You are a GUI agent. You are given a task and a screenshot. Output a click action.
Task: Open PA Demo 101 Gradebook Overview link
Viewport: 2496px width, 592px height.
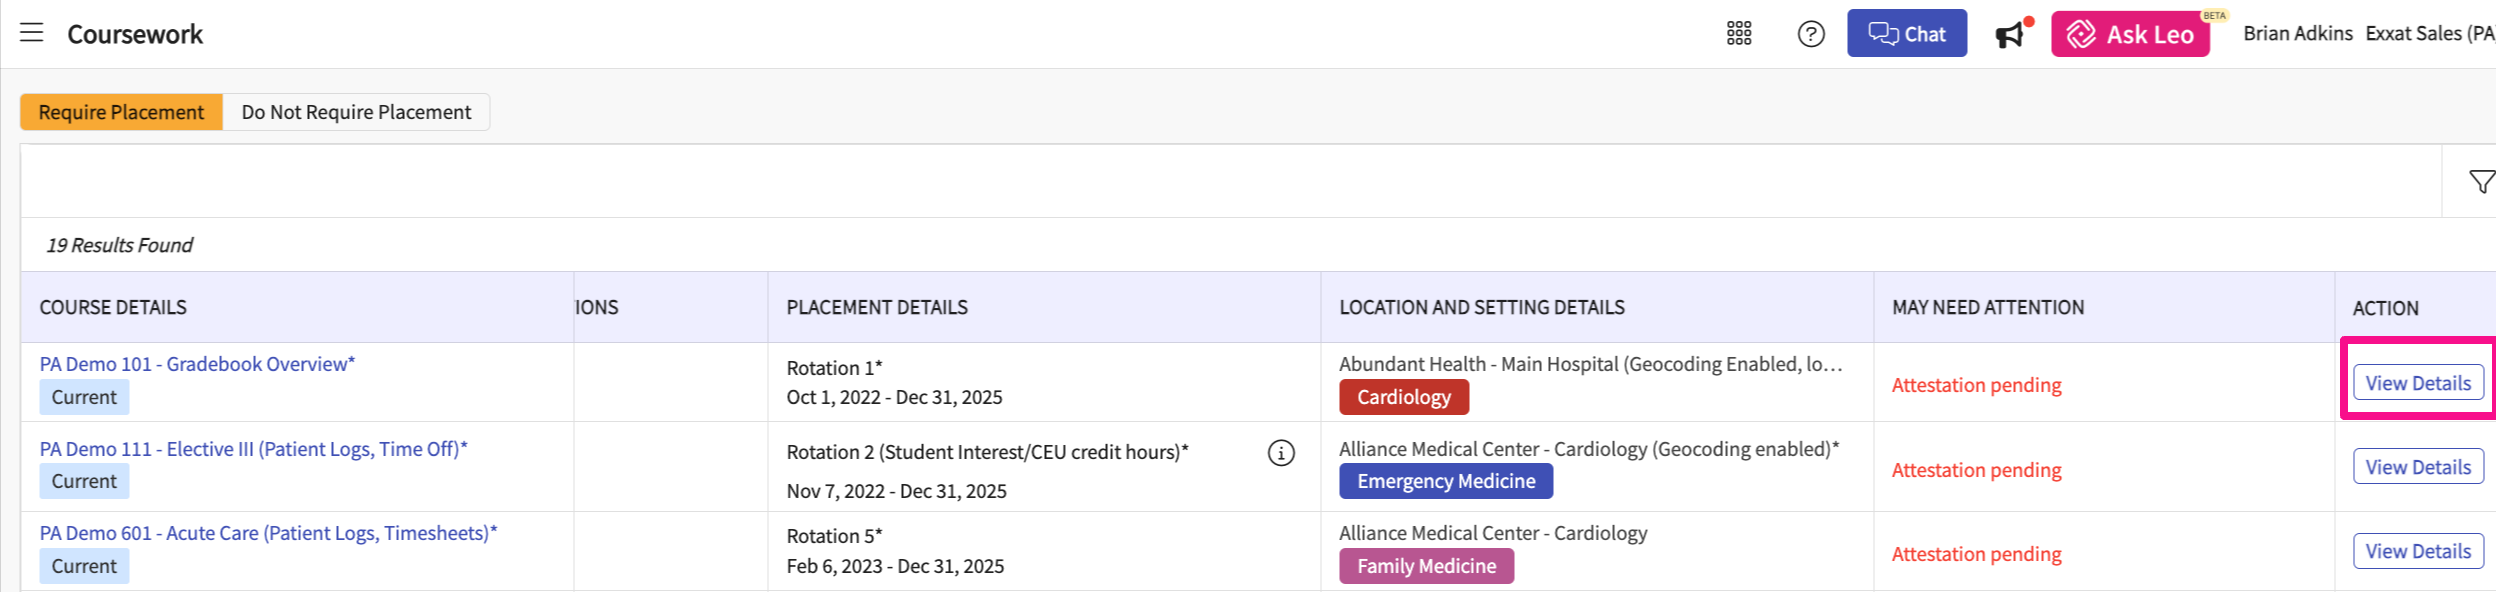click(197, 364)
